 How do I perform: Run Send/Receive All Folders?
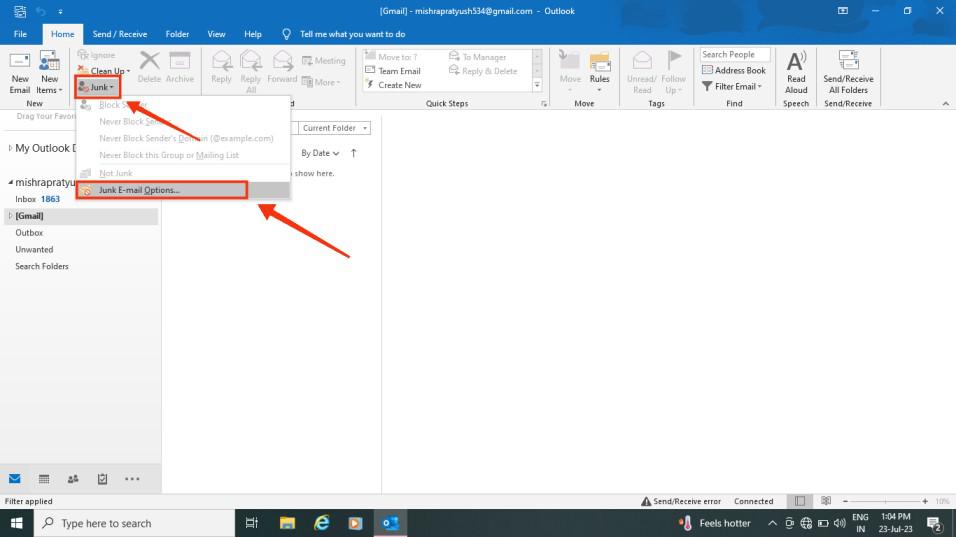(848, 73)
